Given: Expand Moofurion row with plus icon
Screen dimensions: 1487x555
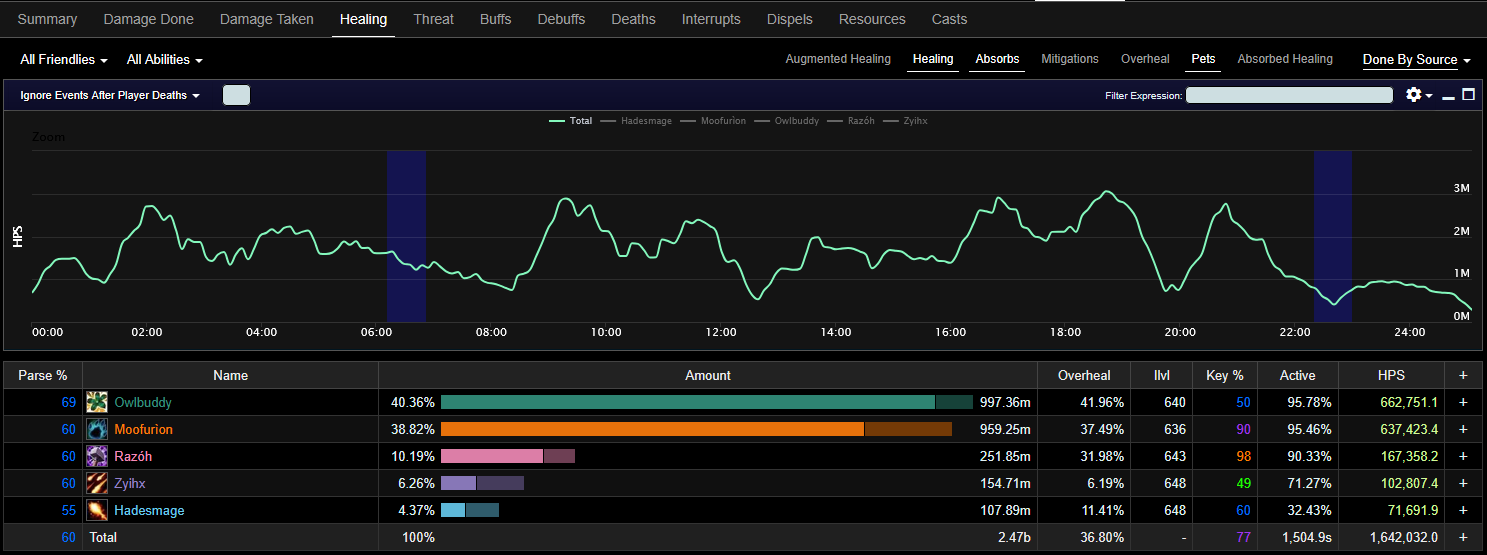Looking at the screenshot, I should tap(1464, 429).
